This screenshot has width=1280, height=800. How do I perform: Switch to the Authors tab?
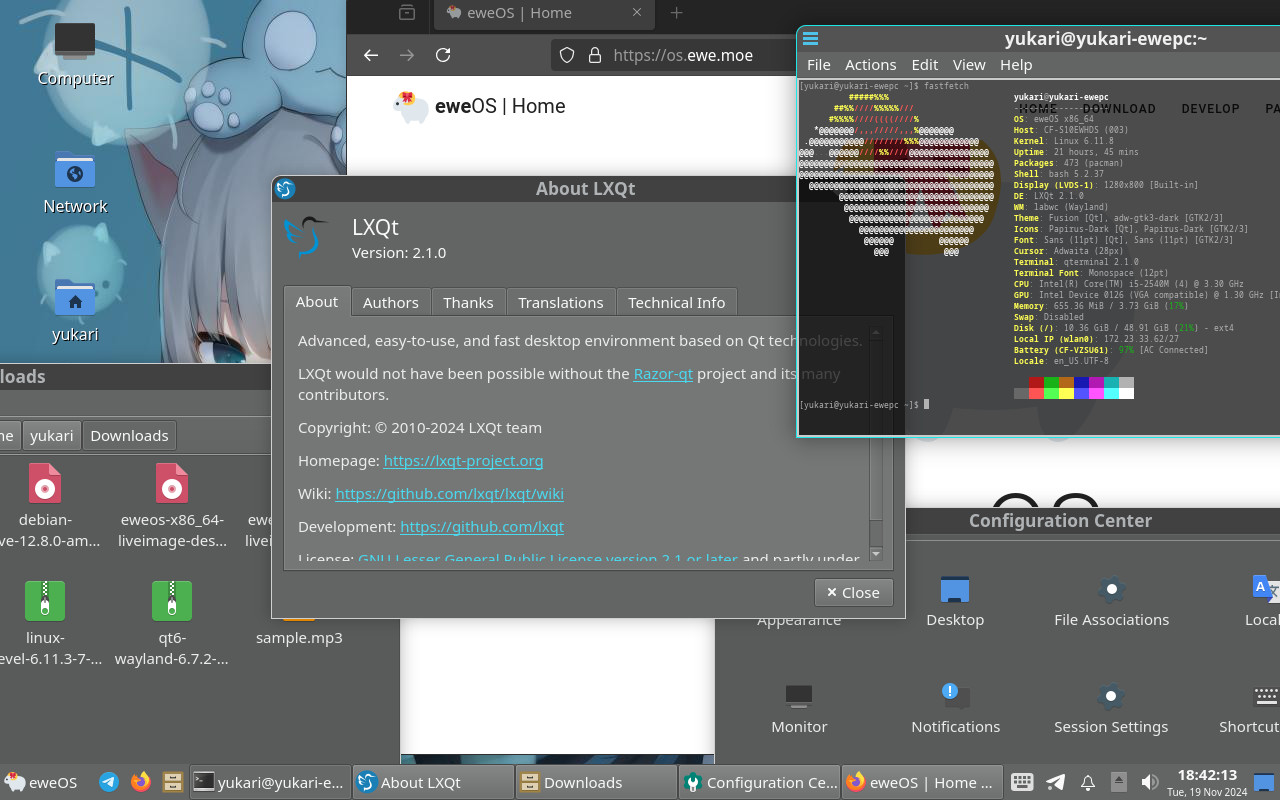390,302
